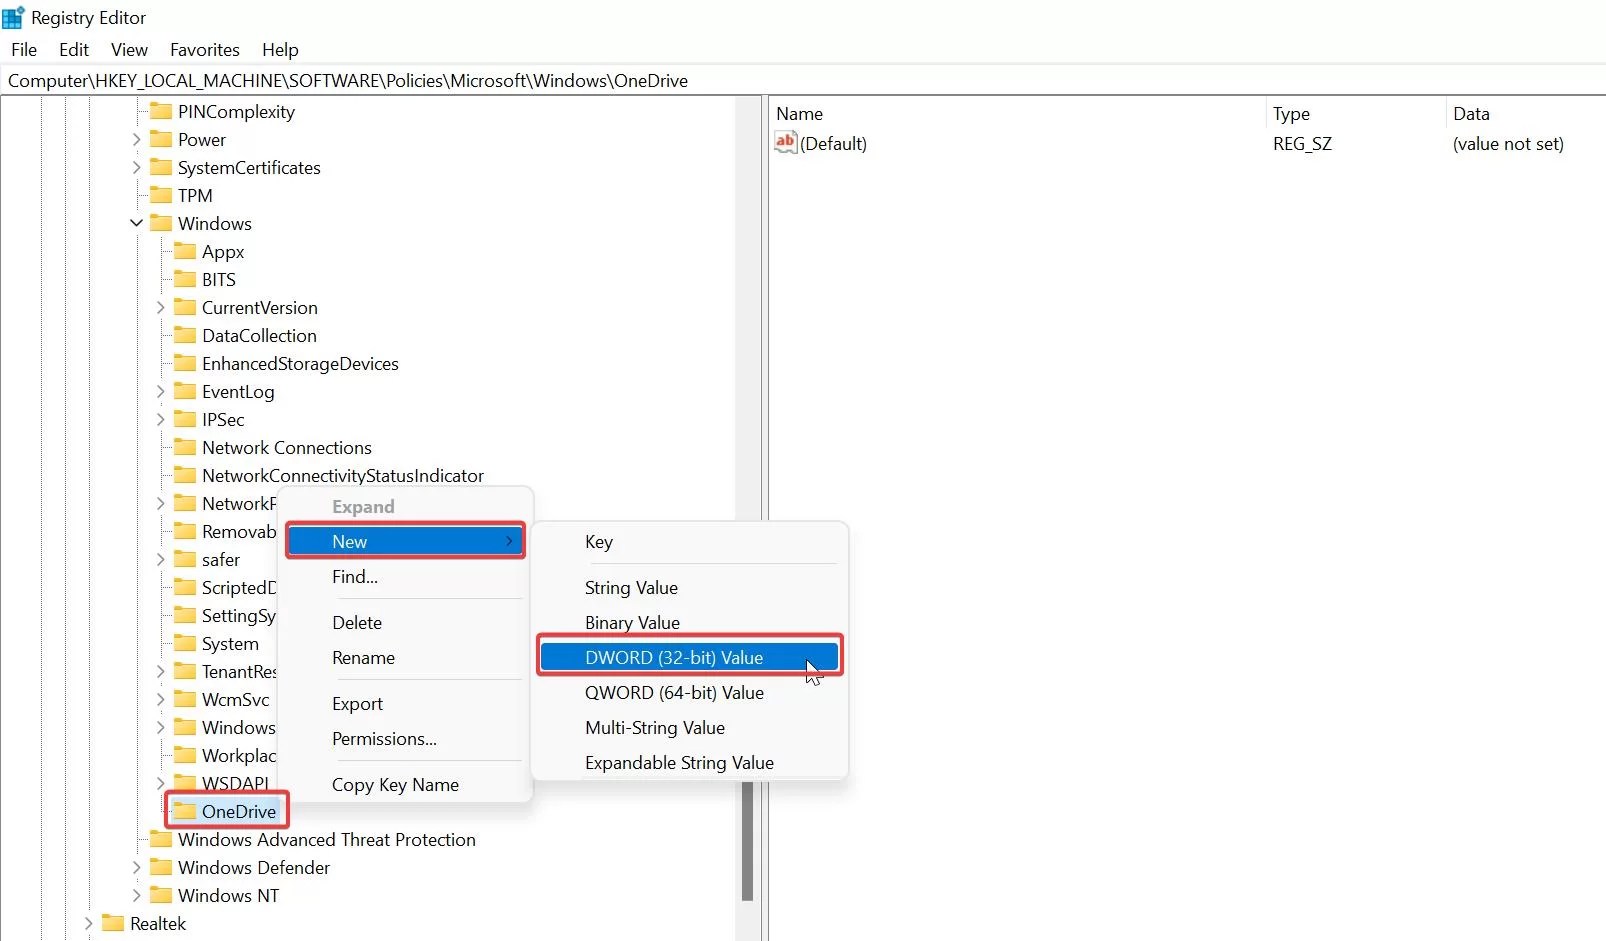
Task: Click the EventLog folder icon
Action: click(185, 391)
